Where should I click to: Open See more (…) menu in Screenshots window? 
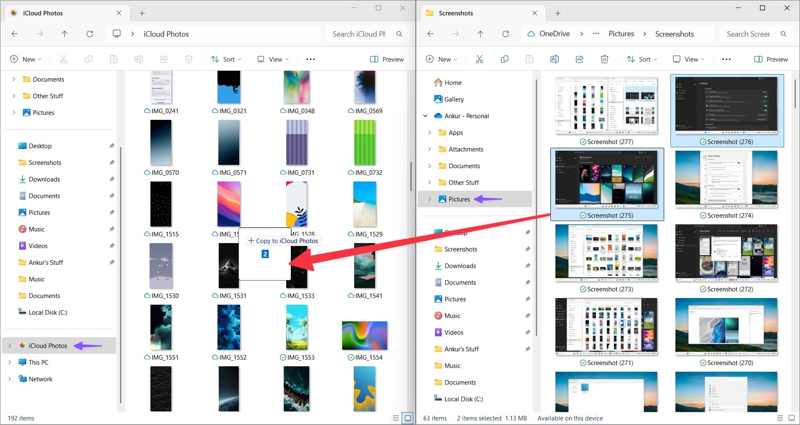click(x=727, y=59)
